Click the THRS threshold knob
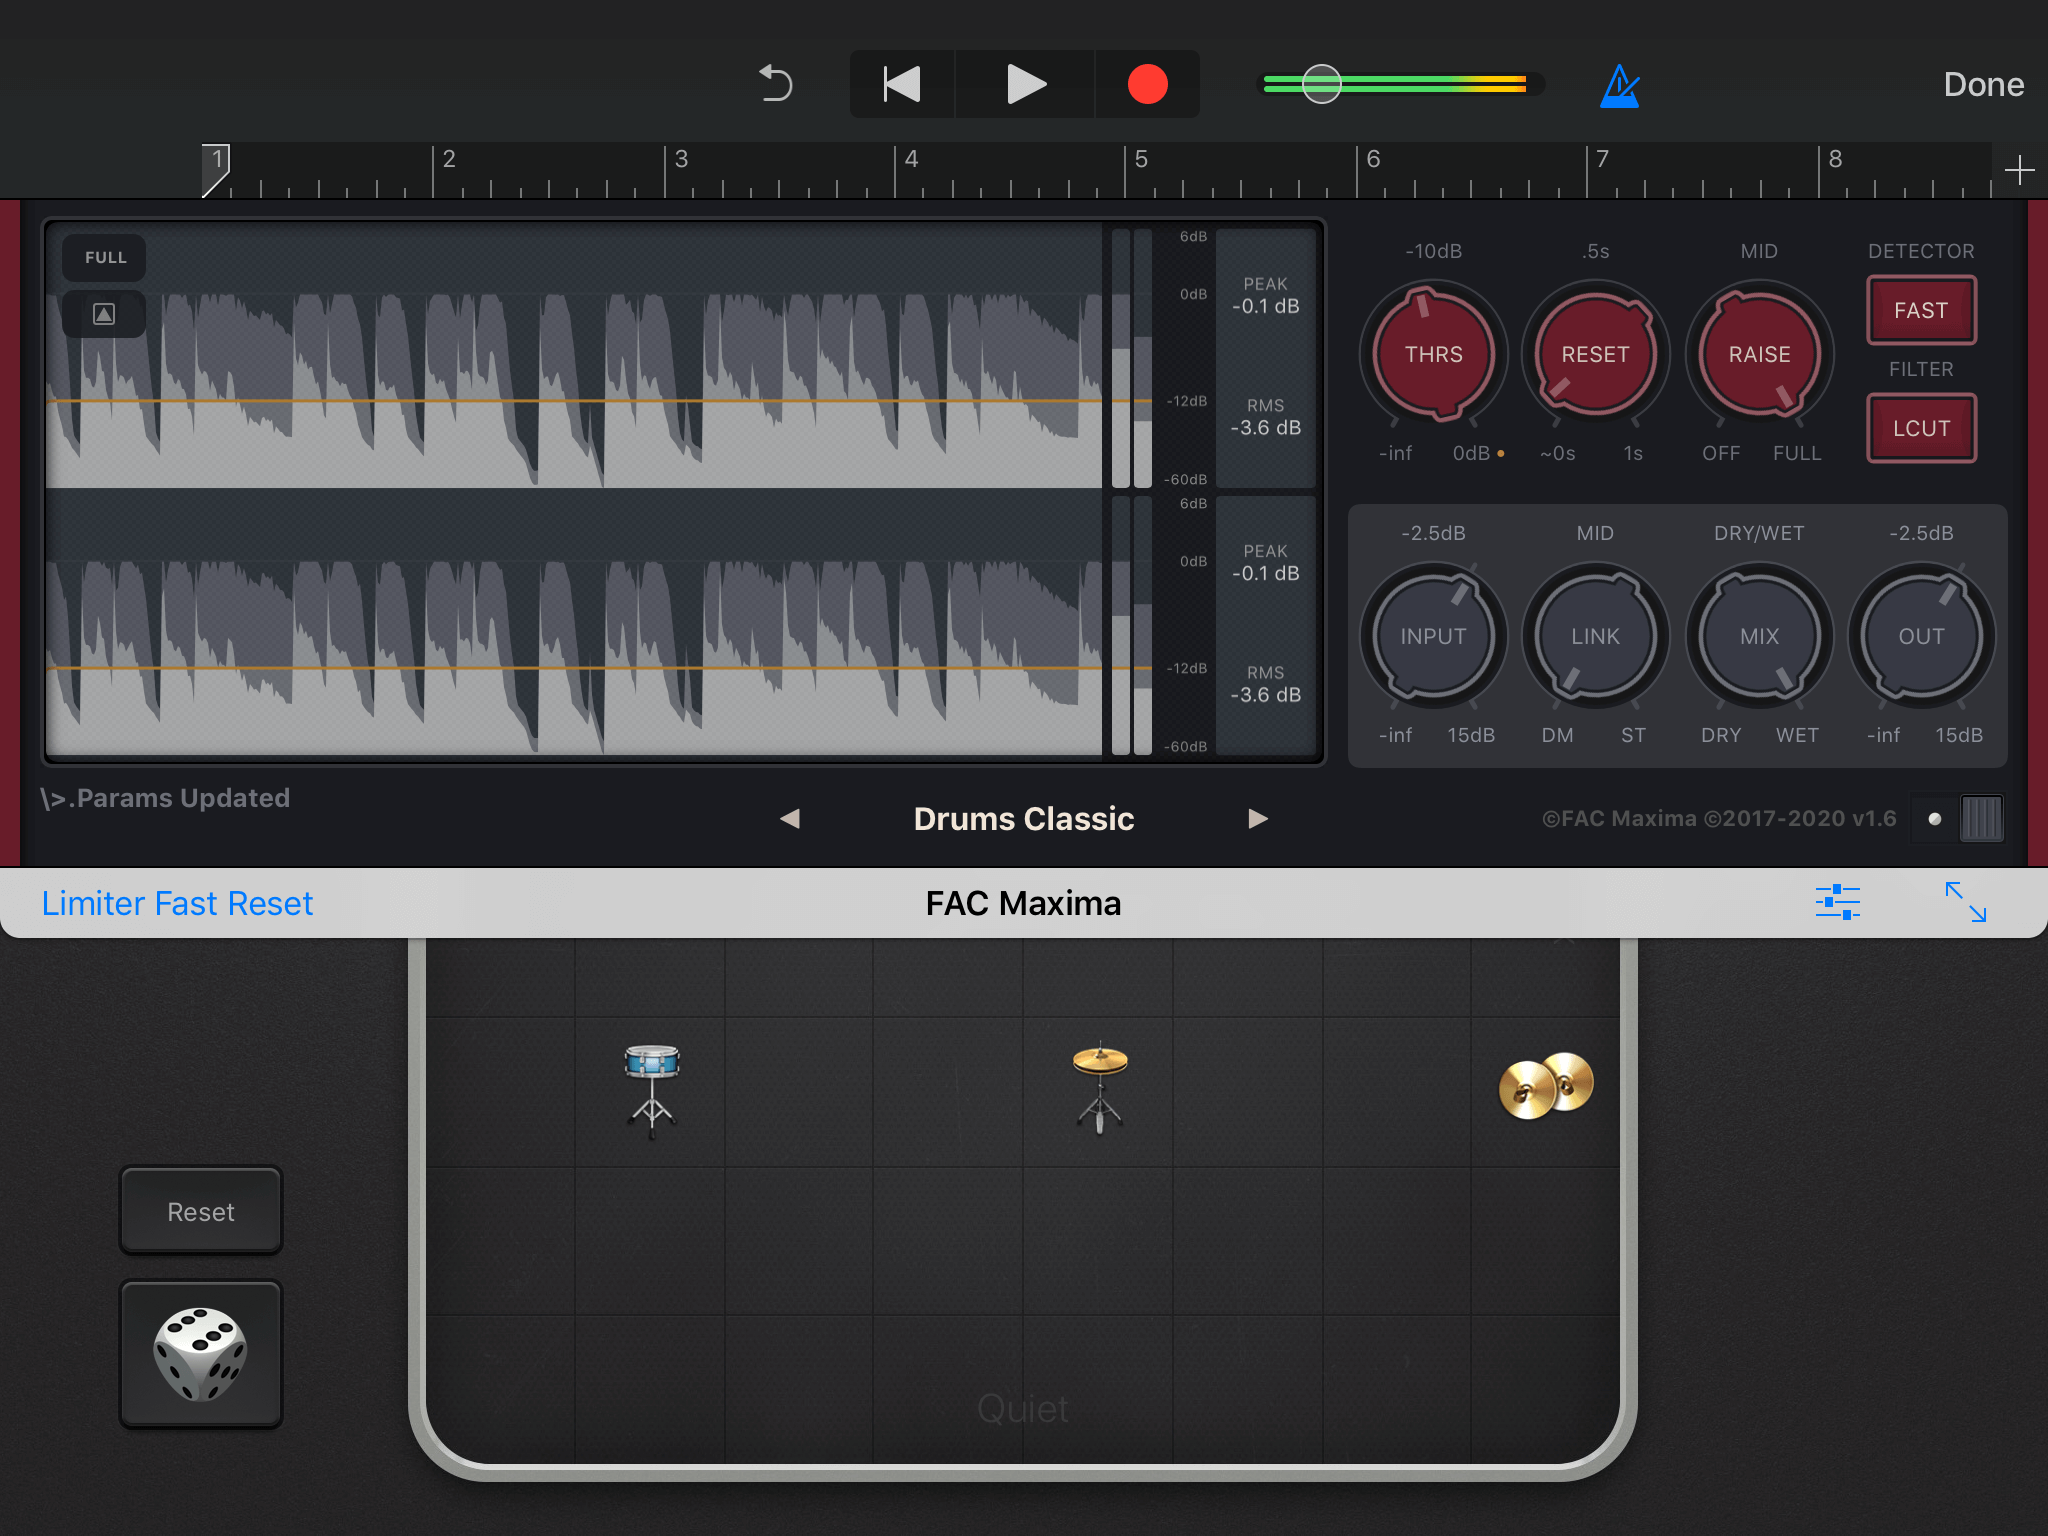Viewport: 2048px width, 1536px height. click(1433, 354)
